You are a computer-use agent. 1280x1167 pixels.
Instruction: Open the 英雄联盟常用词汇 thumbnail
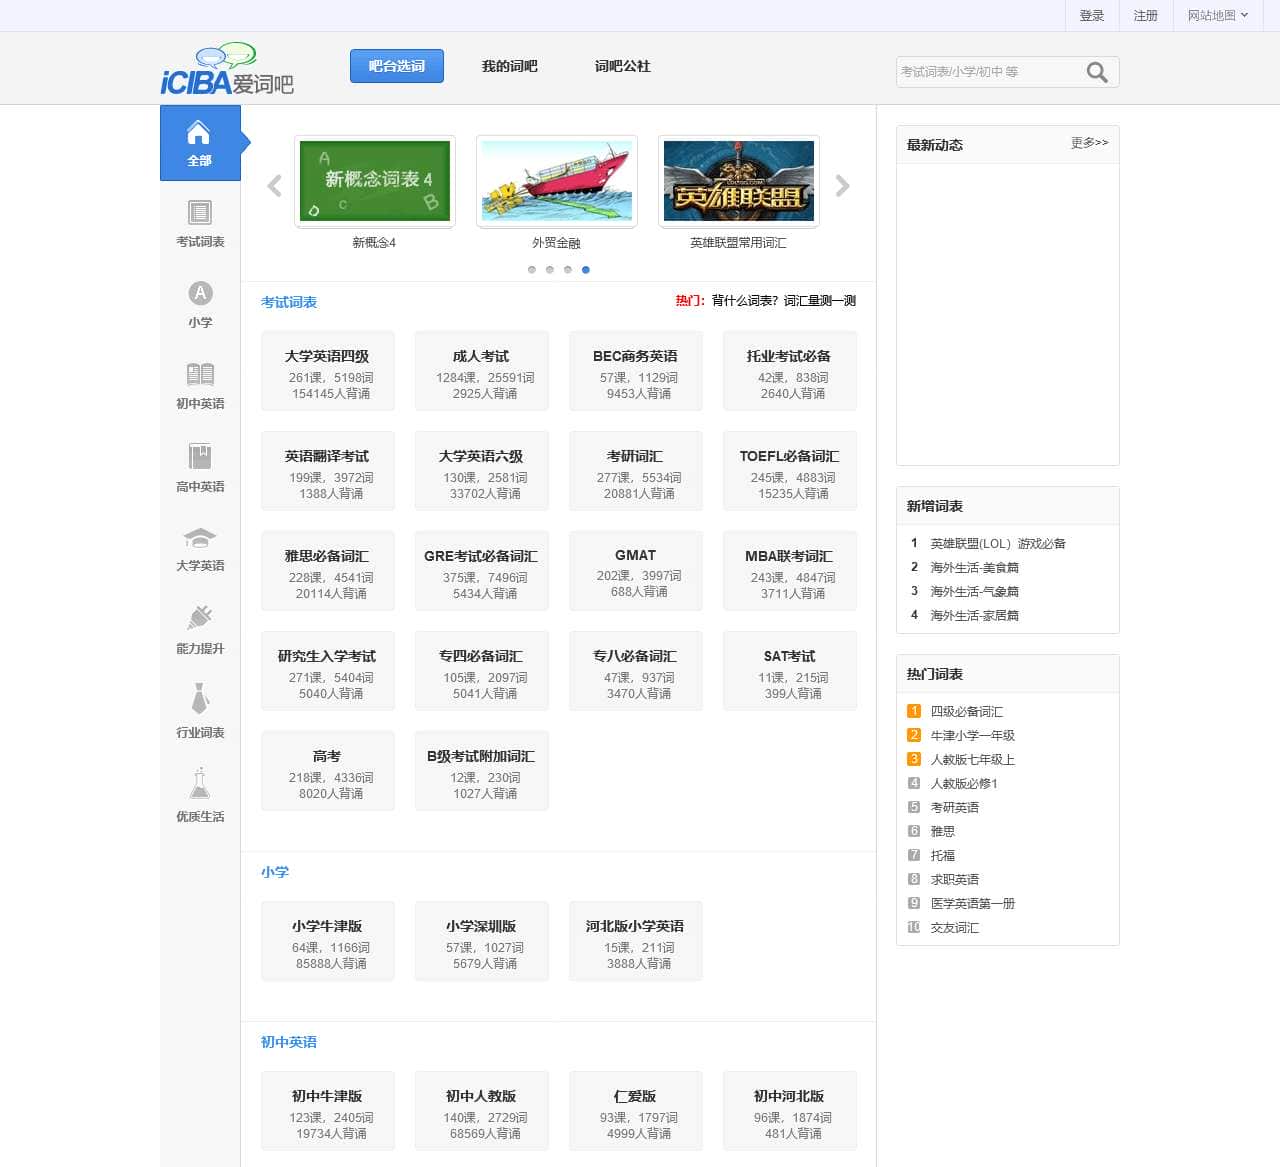739,182
